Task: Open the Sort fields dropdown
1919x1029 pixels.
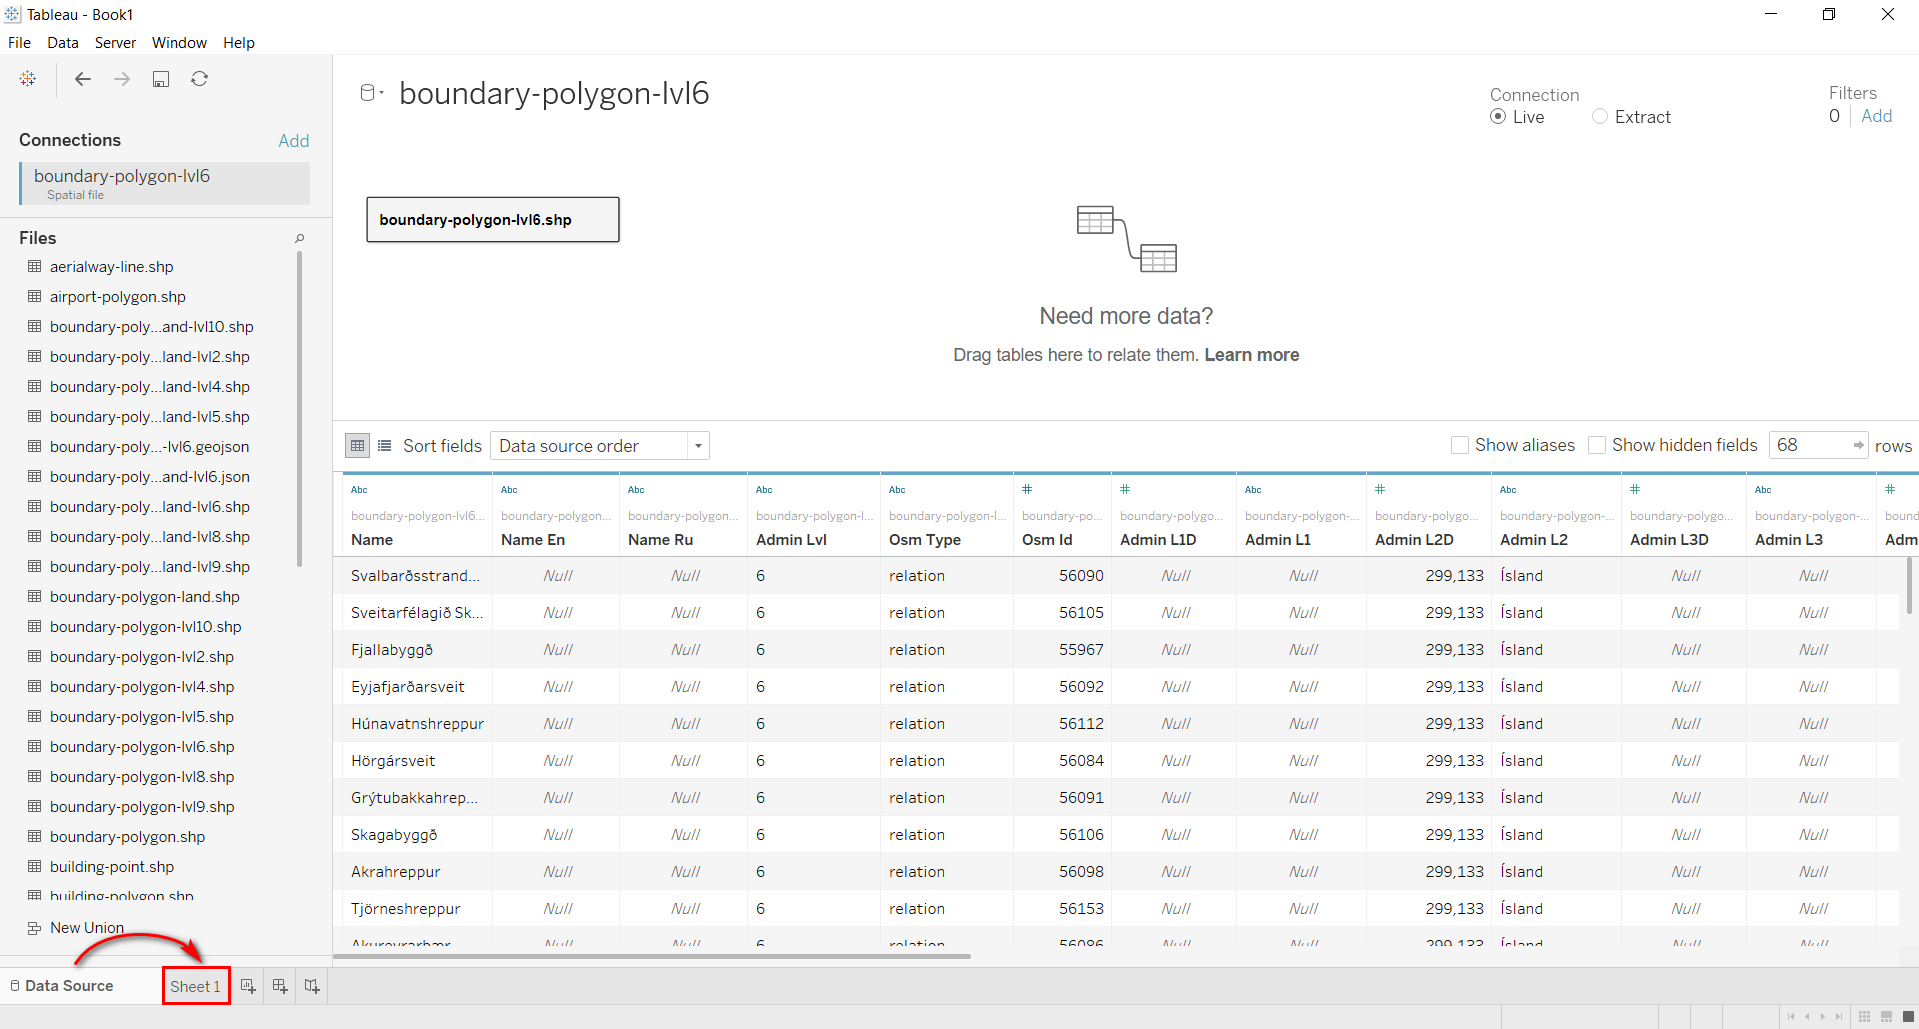Action: 600,446
